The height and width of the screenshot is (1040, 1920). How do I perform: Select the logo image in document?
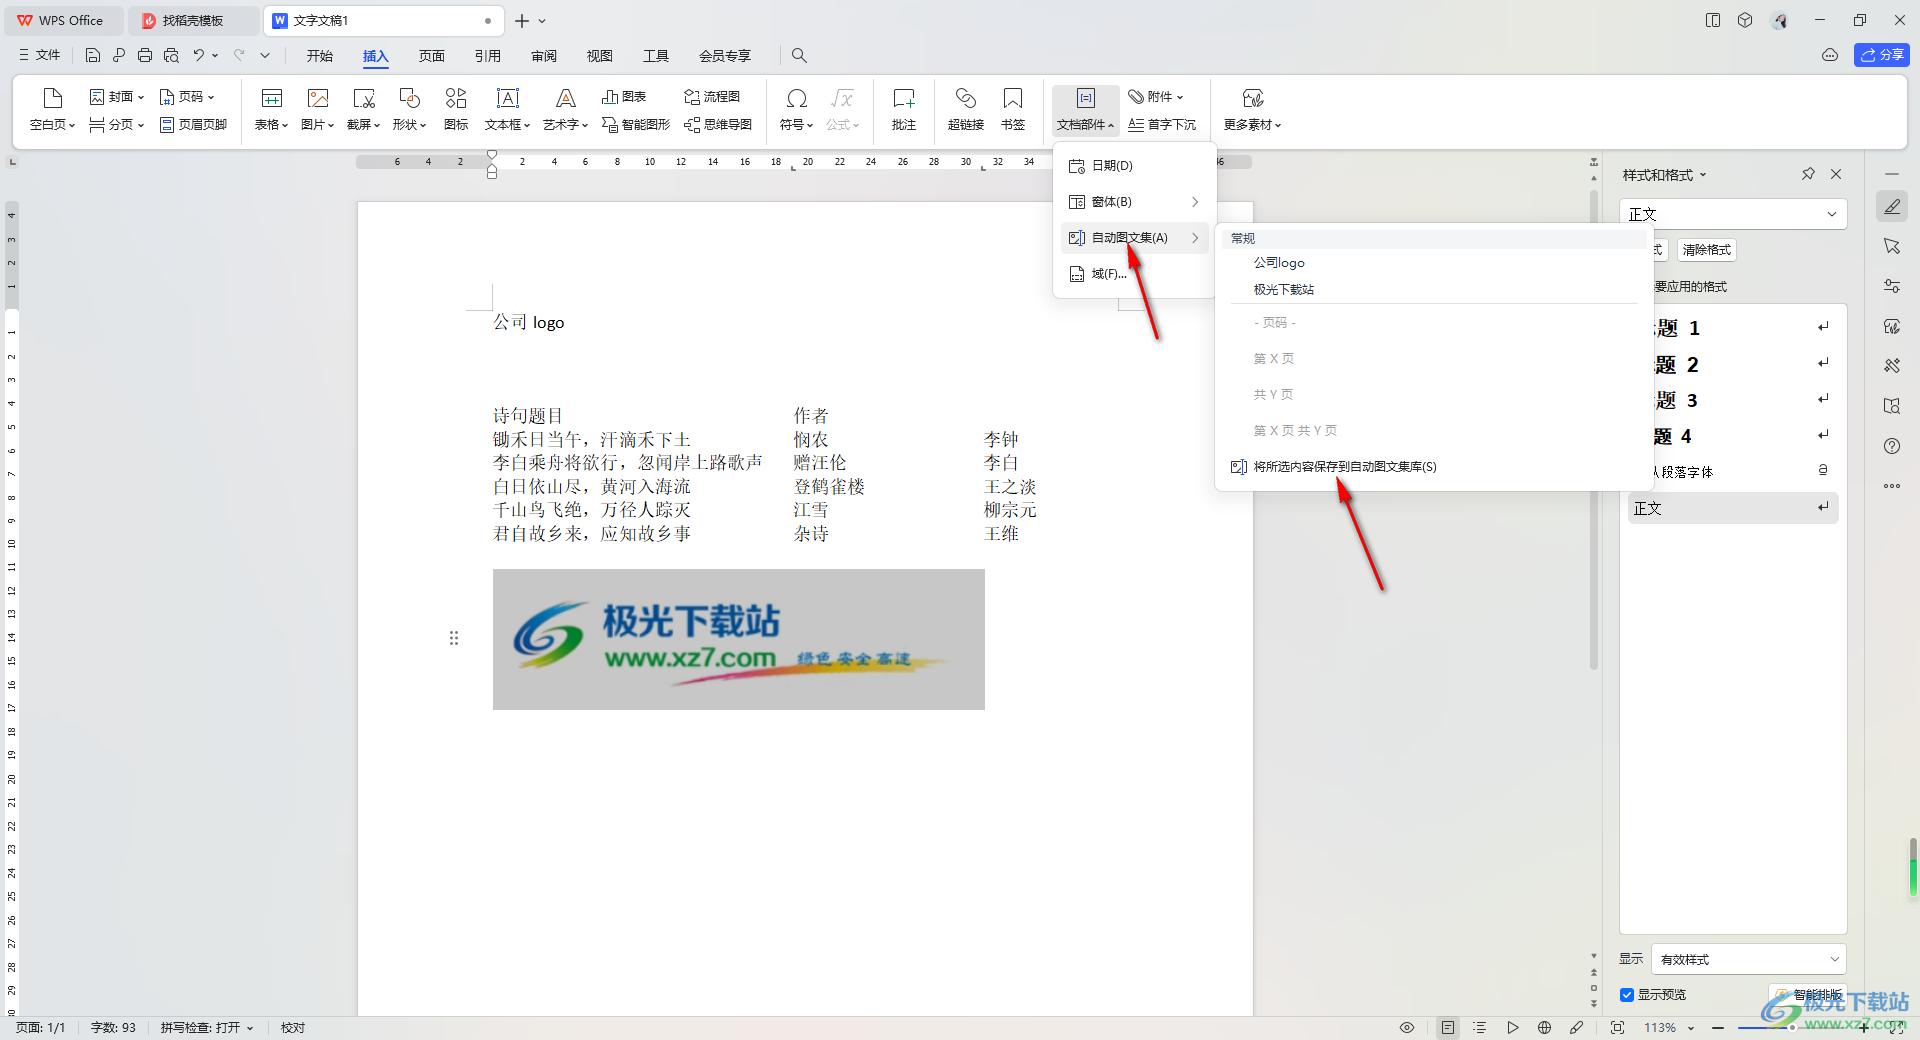(x=739, y=640)
